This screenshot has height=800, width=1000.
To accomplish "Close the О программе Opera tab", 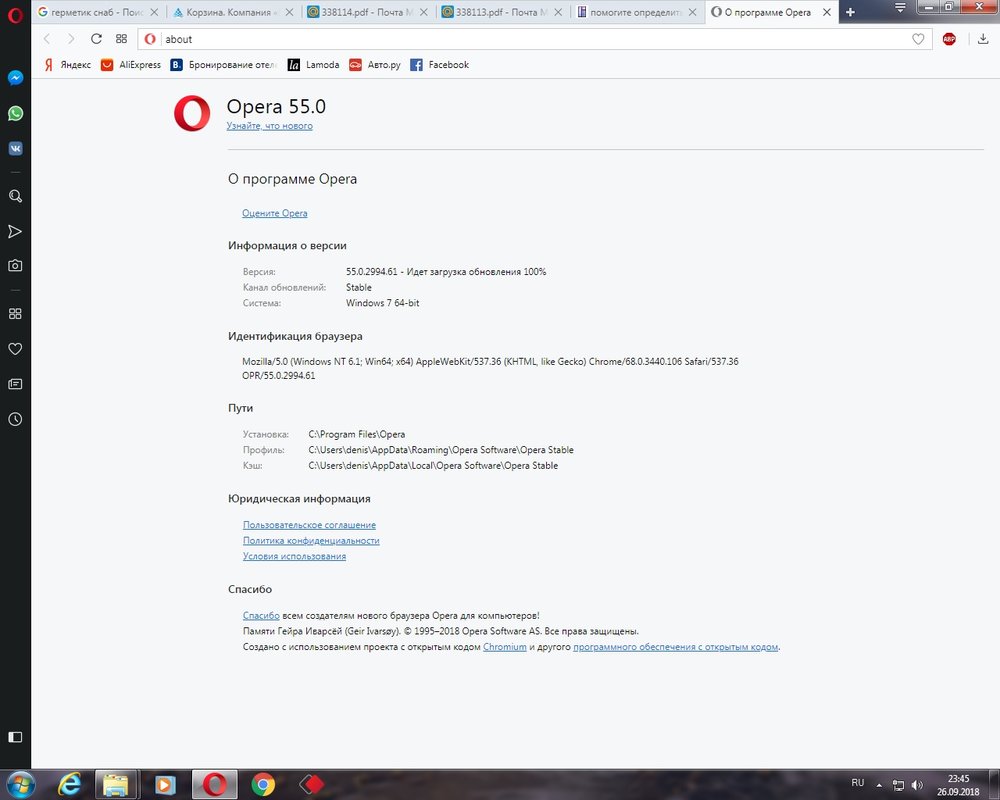I will [827, 12].
